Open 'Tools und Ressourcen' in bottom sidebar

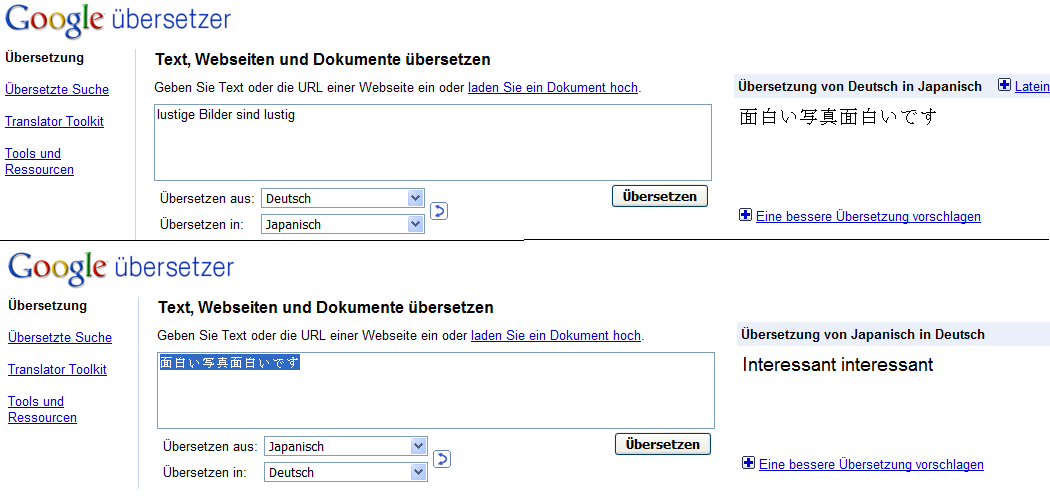[43, 410]
